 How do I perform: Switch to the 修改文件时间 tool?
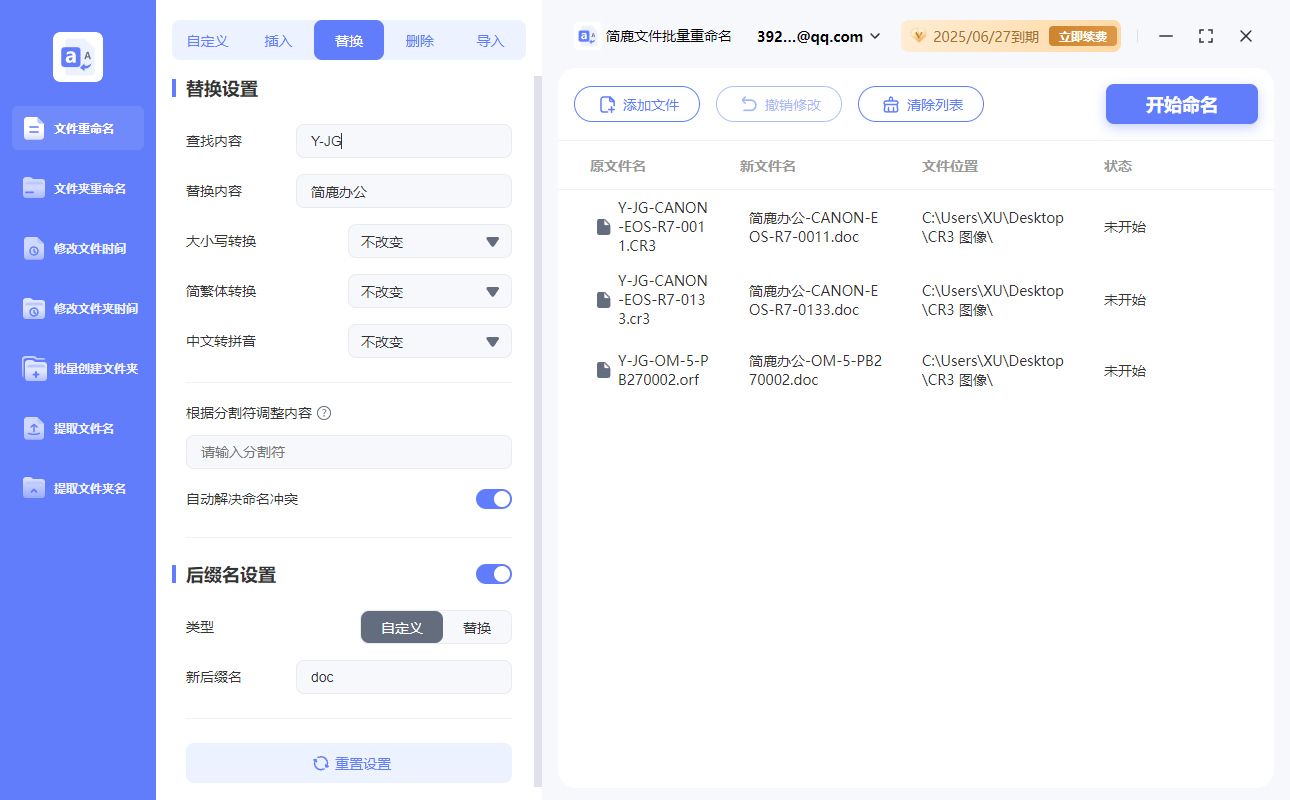pos(77,248)
